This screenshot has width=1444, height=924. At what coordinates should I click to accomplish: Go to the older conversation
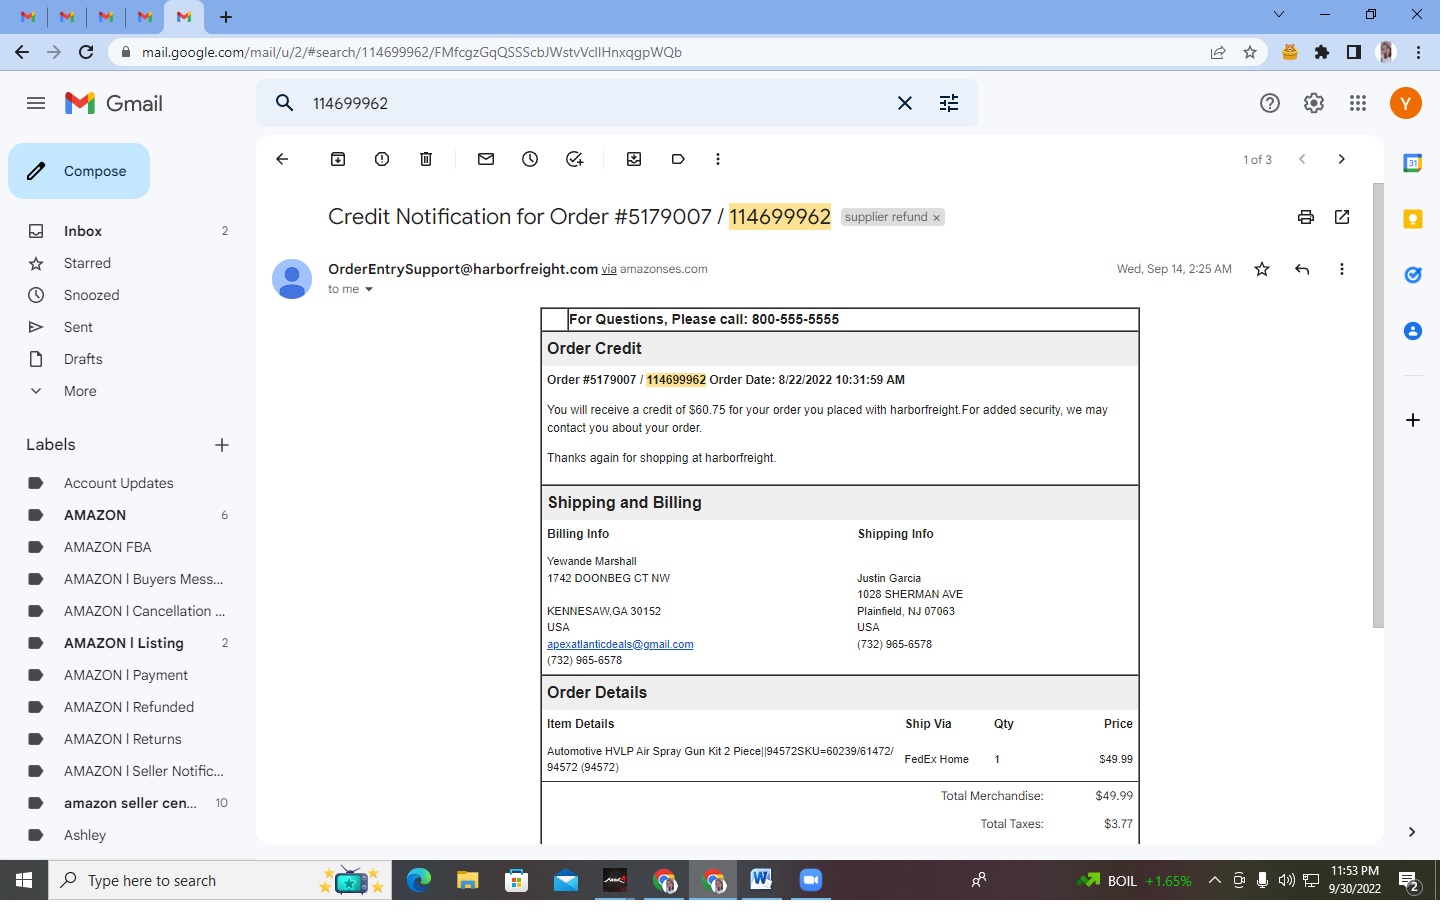click(x=1342, y=159)
